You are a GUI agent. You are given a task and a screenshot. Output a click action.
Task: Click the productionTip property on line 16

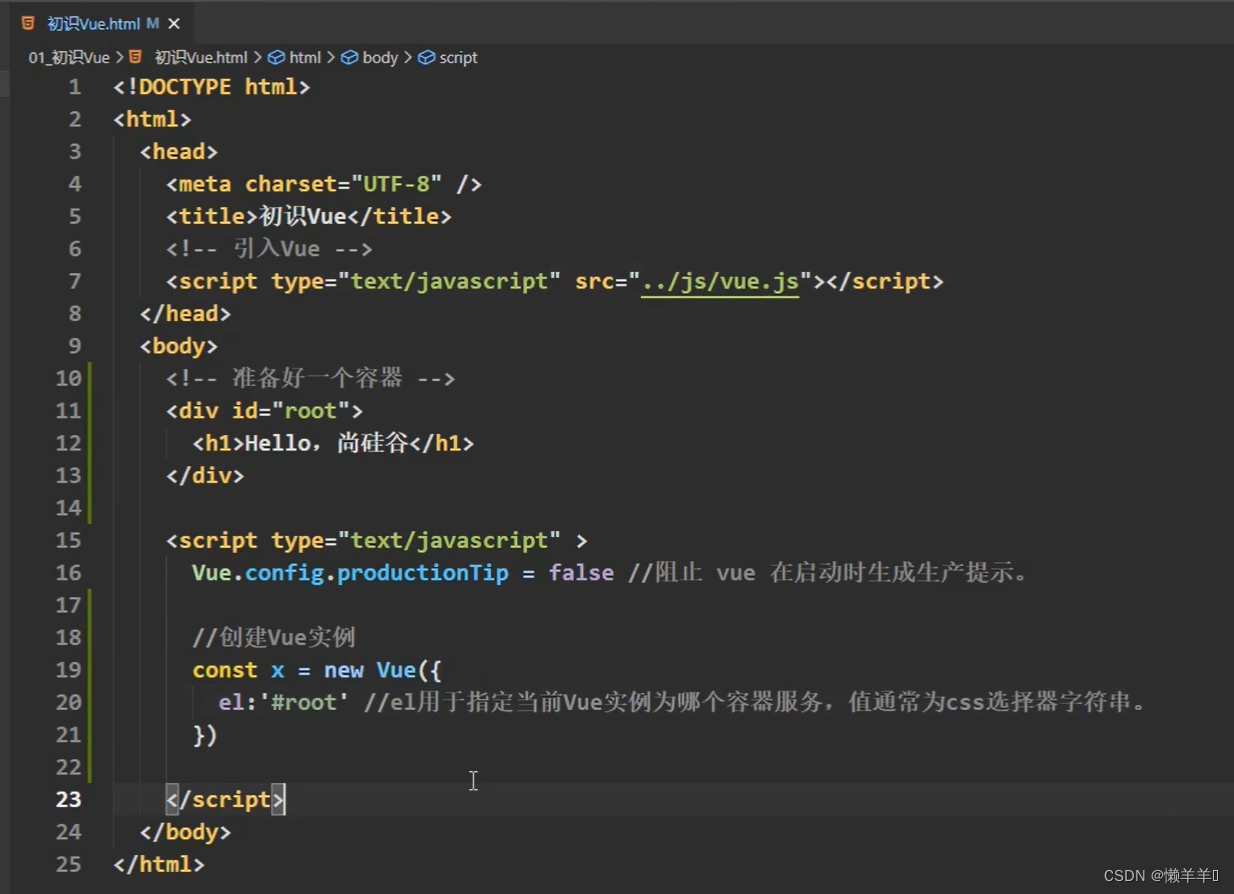(x=423, y=573)
